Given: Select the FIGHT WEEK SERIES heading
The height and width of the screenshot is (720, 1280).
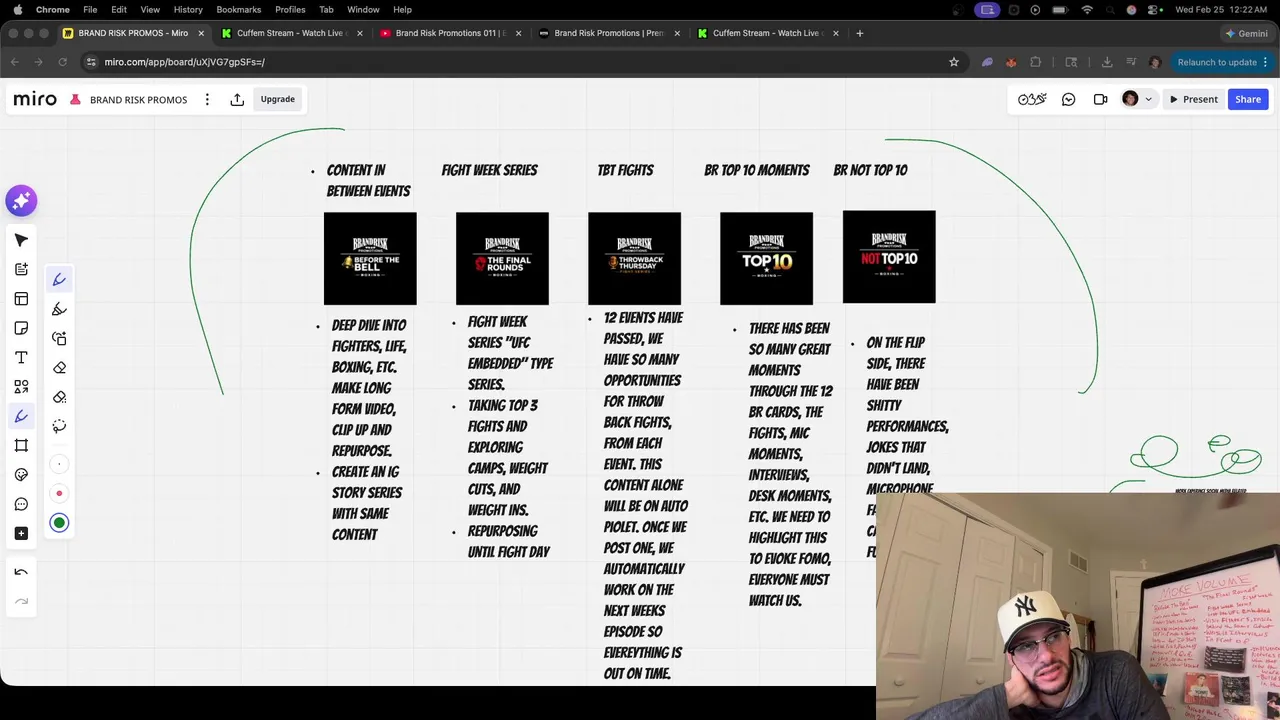Looking at the screenshot, I should click(489, 170).
